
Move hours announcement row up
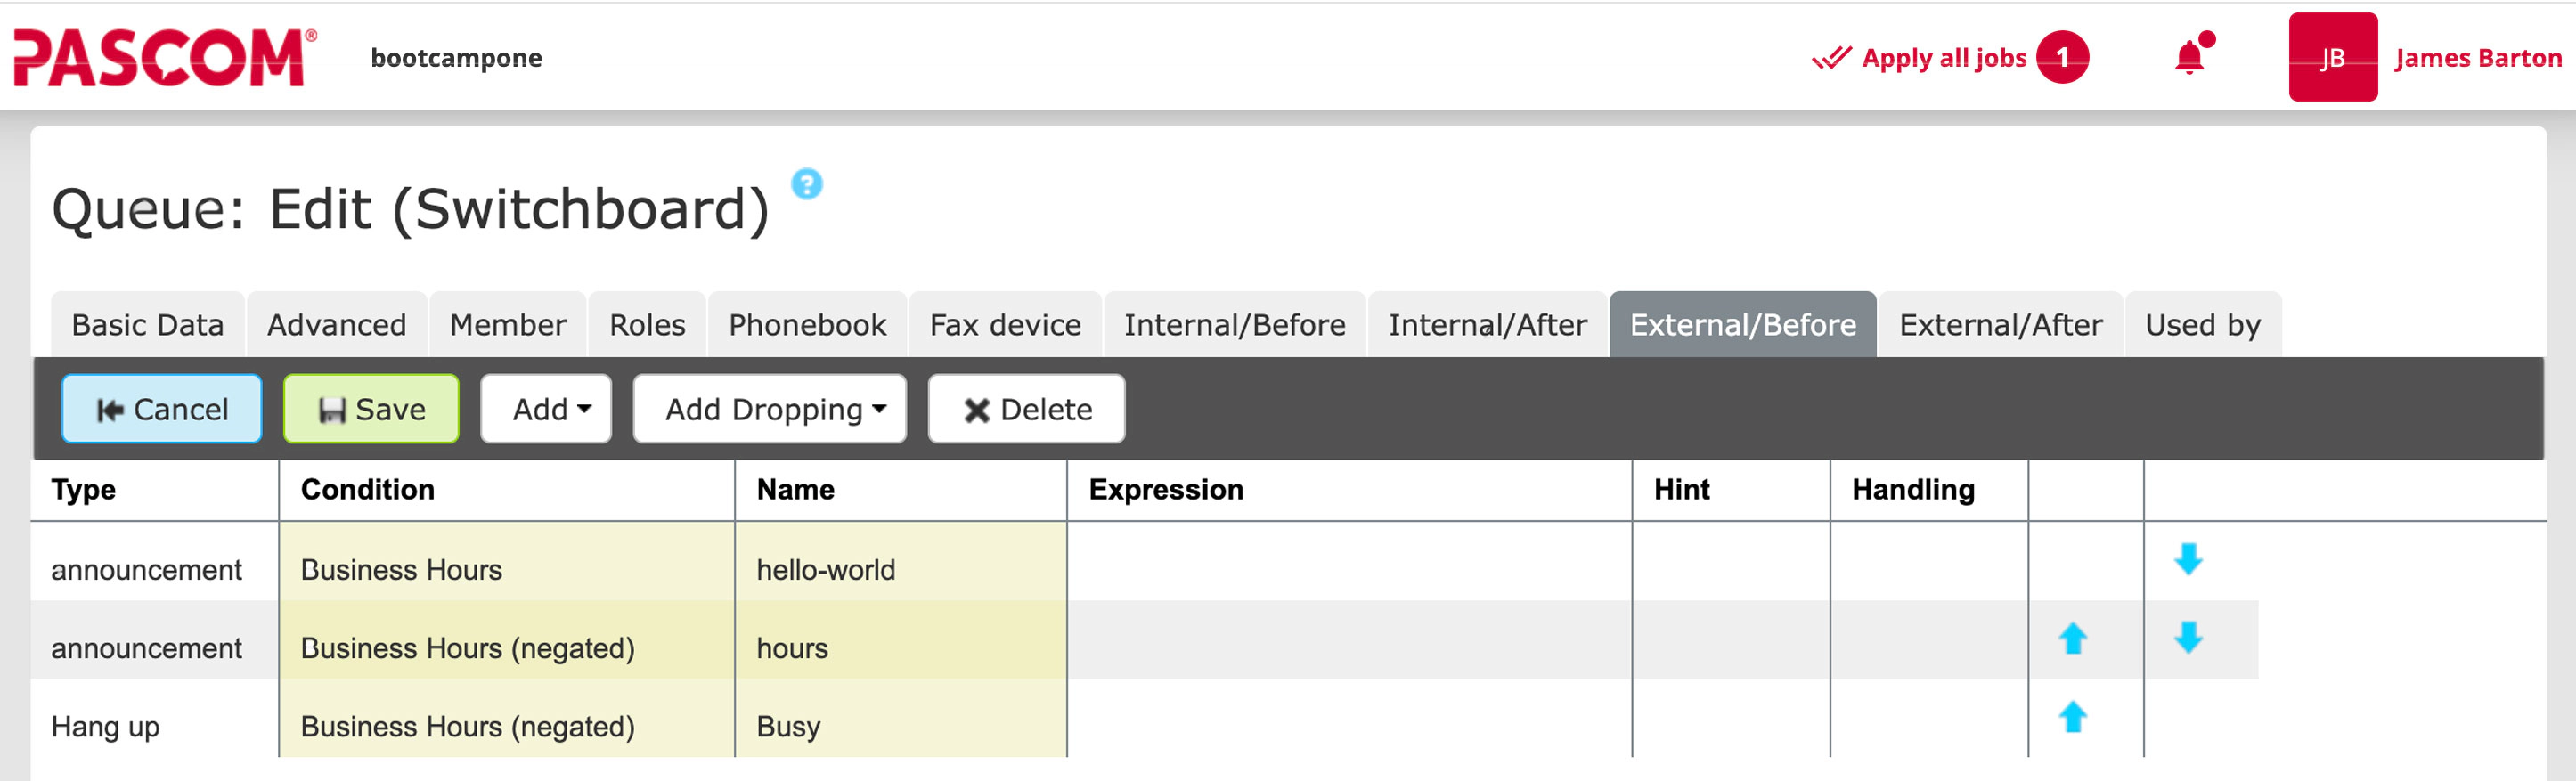2072,638
